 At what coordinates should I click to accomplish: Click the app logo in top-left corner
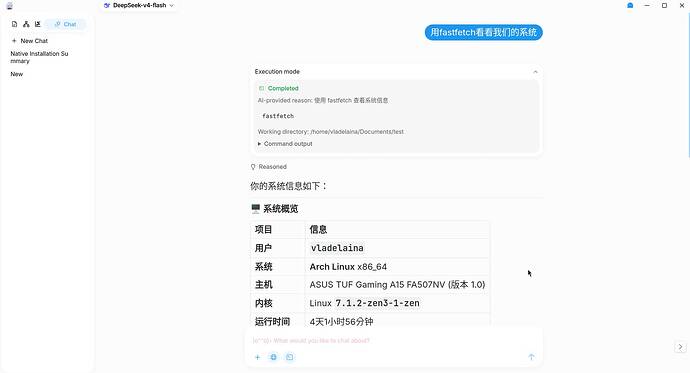tap(9, 6)
